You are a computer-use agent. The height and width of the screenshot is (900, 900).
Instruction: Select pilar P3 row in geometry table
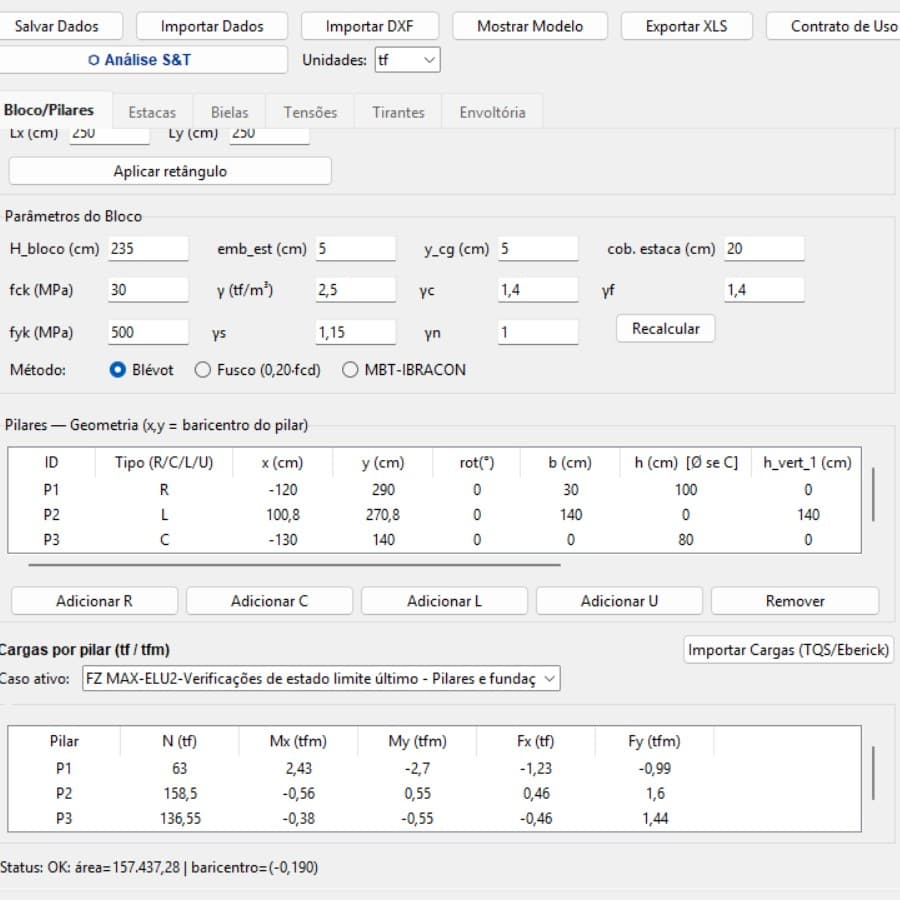[435, 540]
